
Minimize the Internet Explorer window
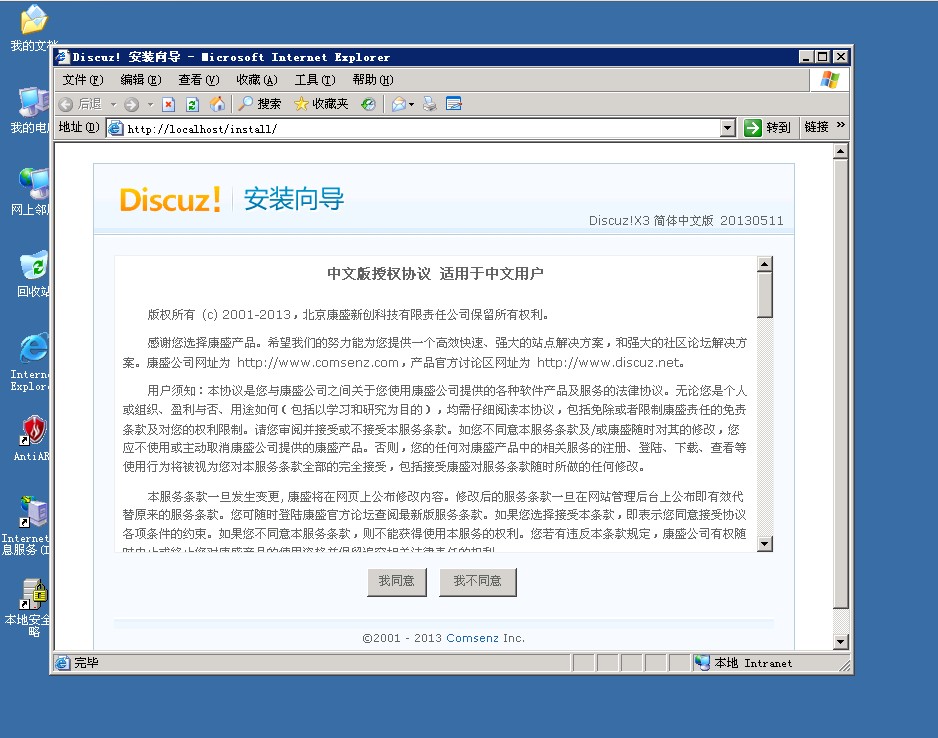[x=806, y=57]
